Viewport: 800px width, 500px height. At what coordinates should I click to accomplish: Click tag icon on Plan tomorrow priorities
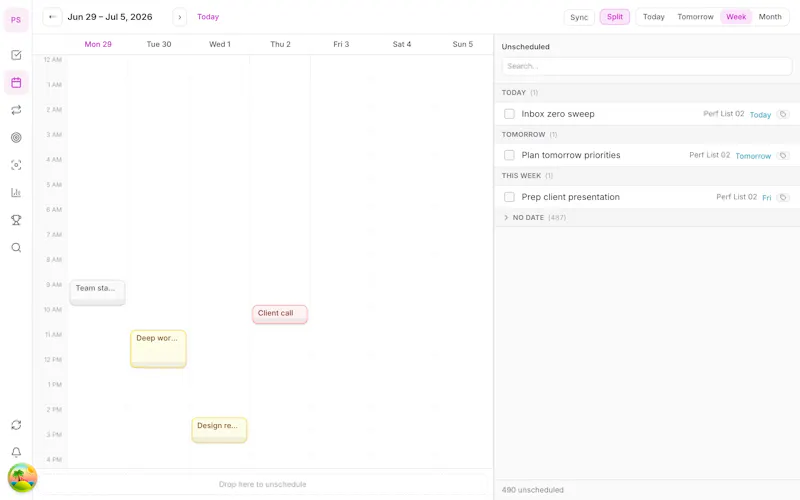(783, 156)
